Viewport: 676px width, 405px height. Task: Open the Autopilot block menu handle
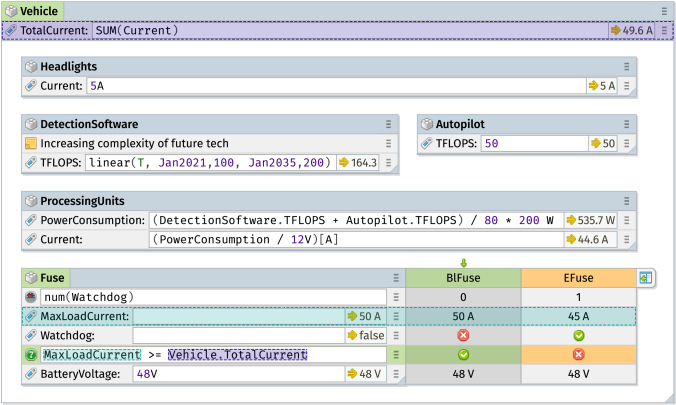pos(626,124)
